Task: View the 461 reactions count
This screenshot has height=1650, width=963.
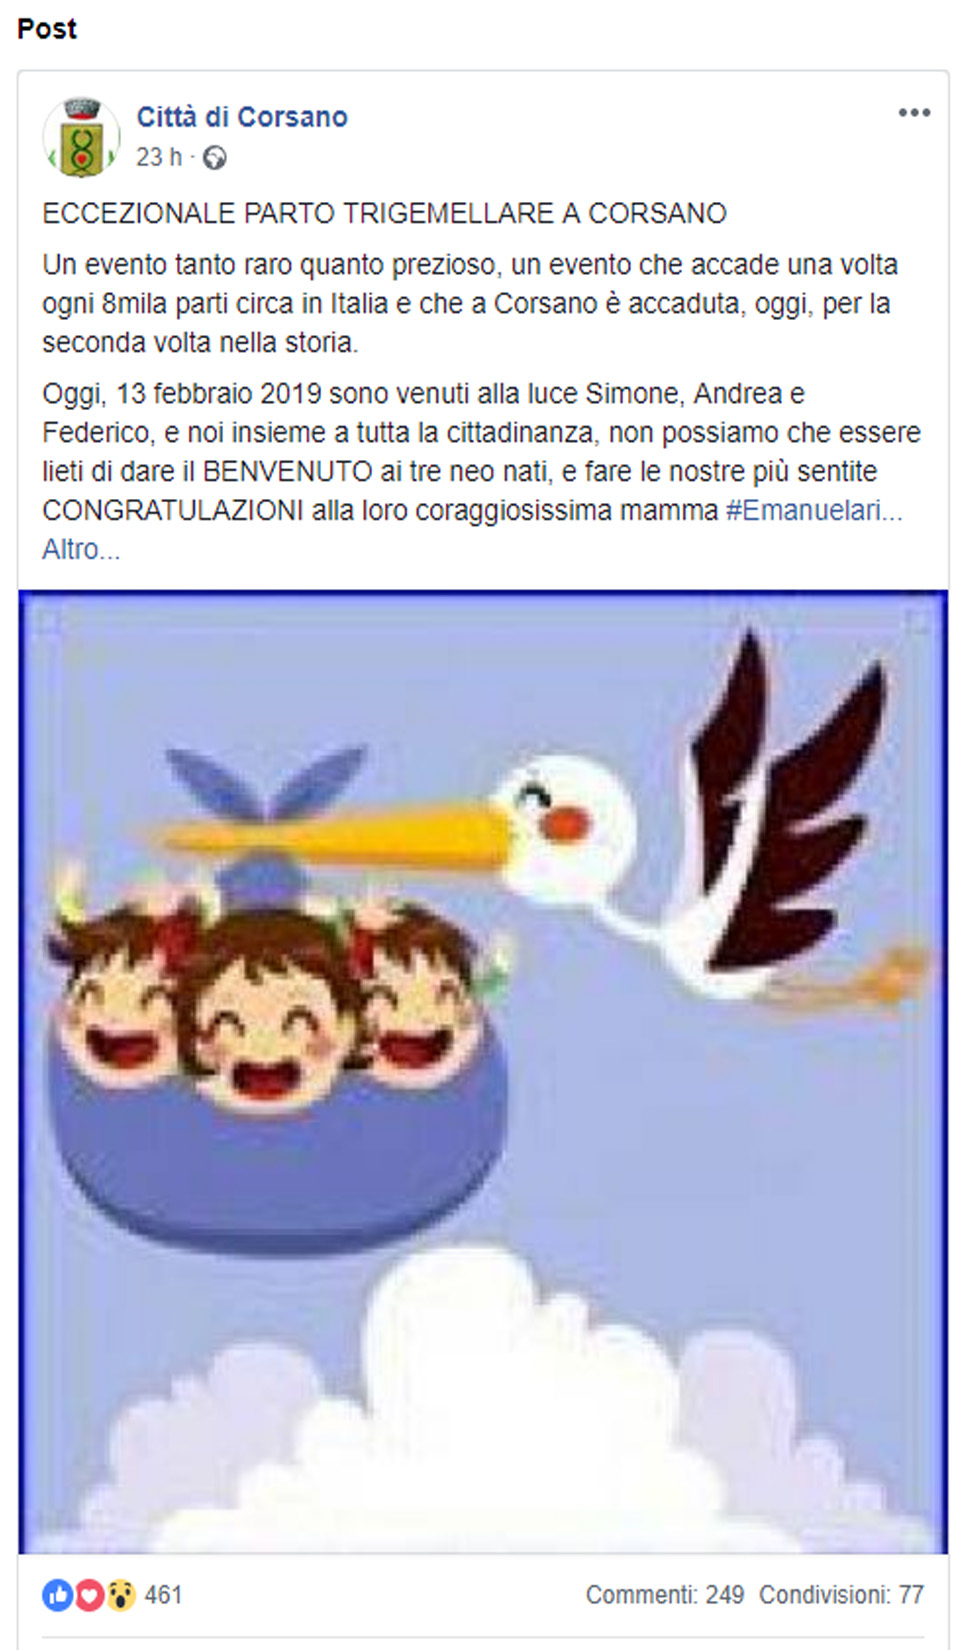Action: [x=164, y=1595]
